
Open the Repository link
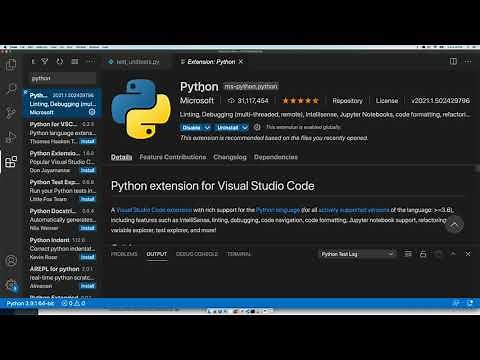pos(347,100)
